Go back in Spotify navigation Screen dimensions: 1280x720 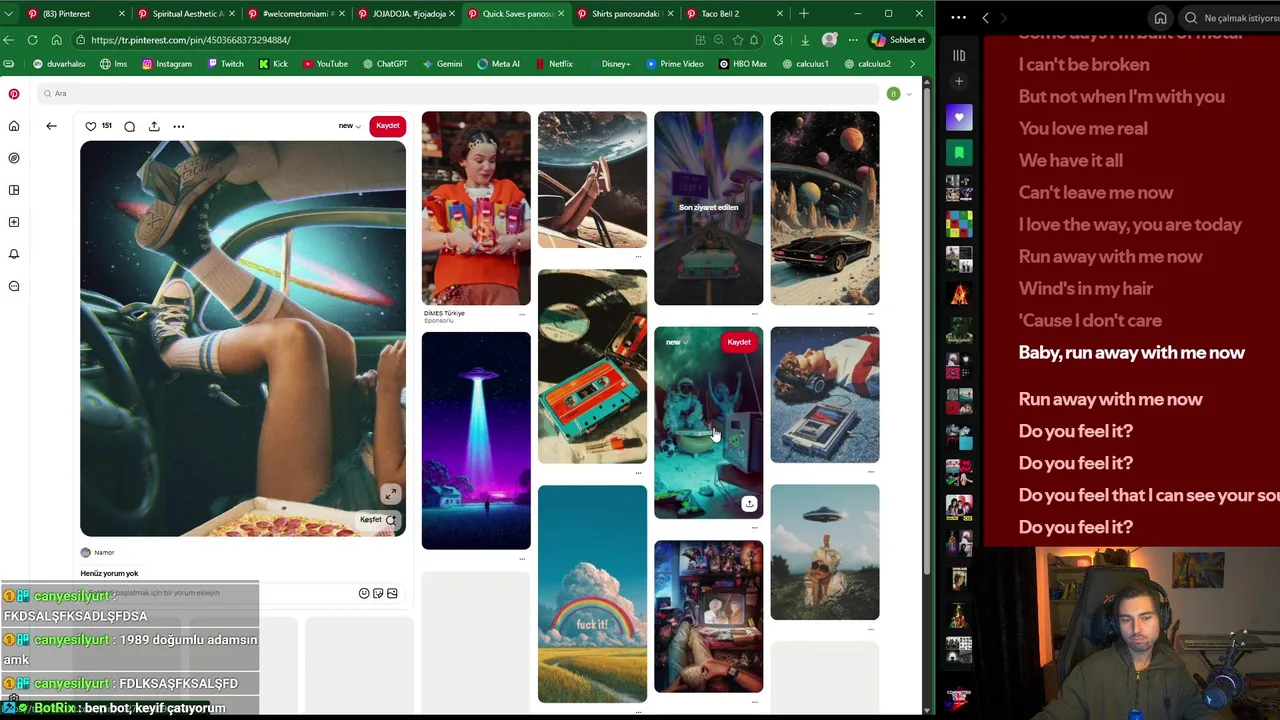pyautogui.click(x=985, y=18)
